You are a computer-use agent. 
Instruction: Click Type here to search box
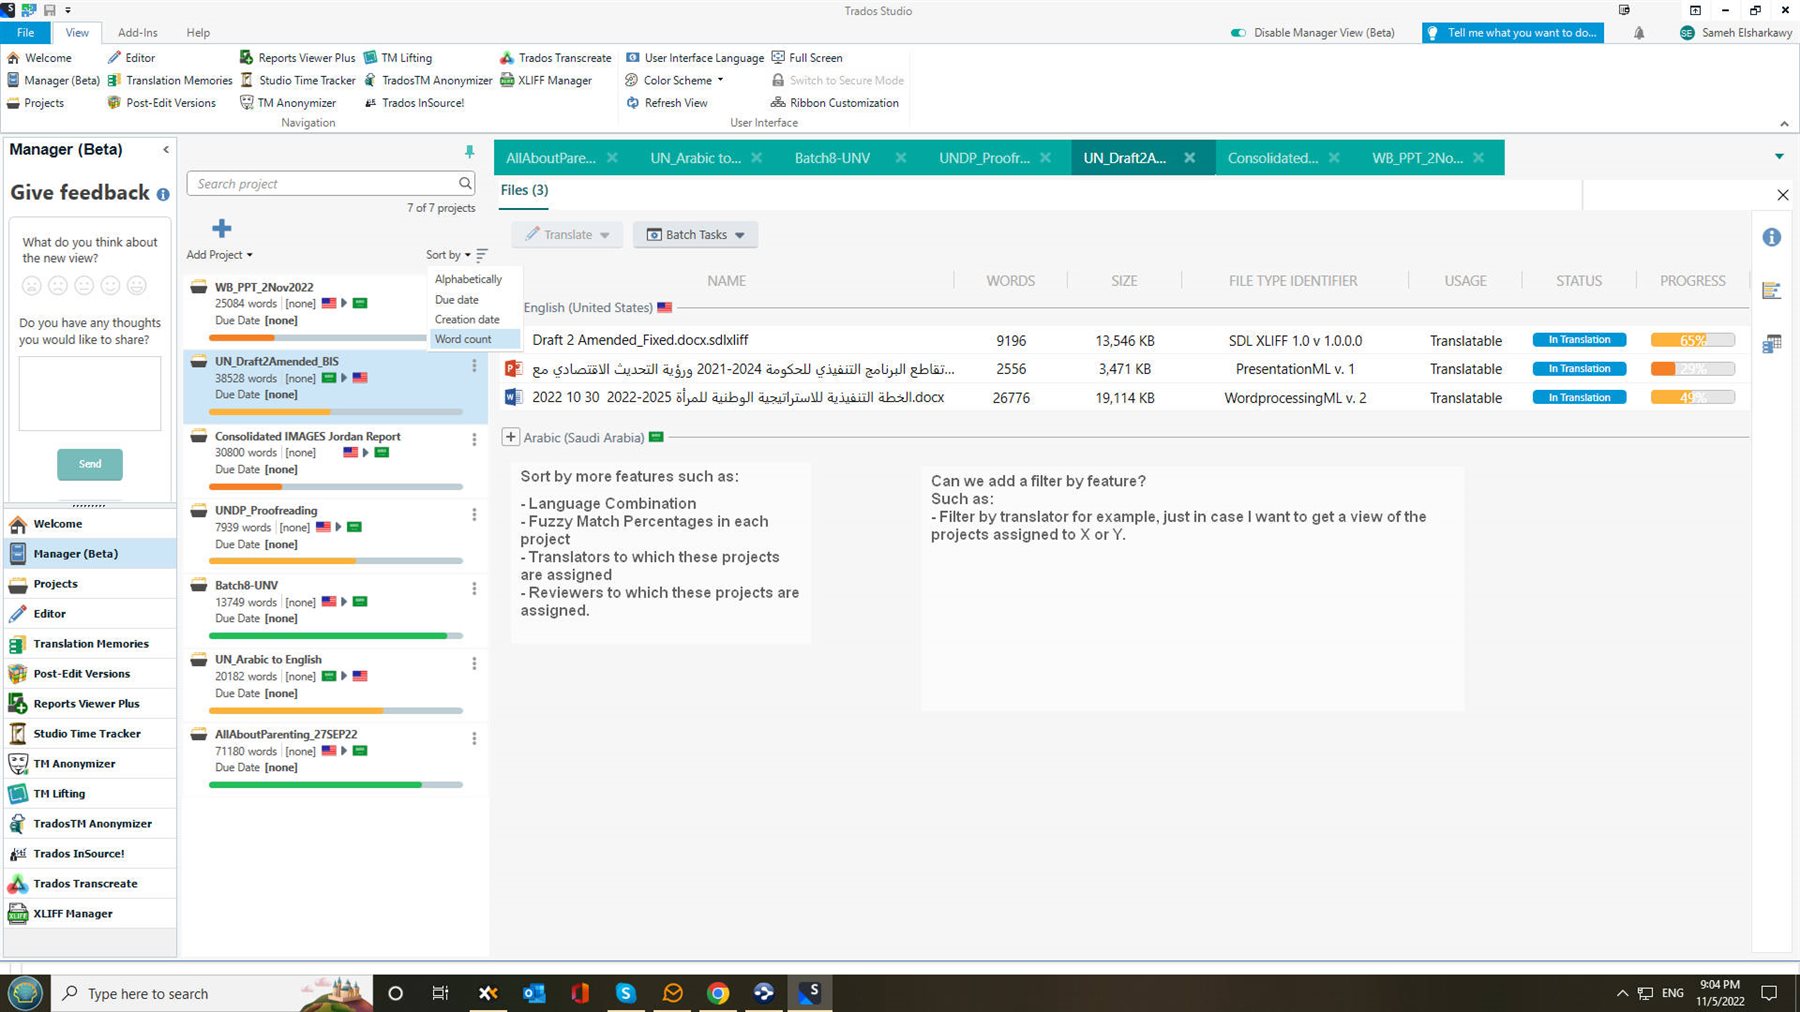point(210,993)
